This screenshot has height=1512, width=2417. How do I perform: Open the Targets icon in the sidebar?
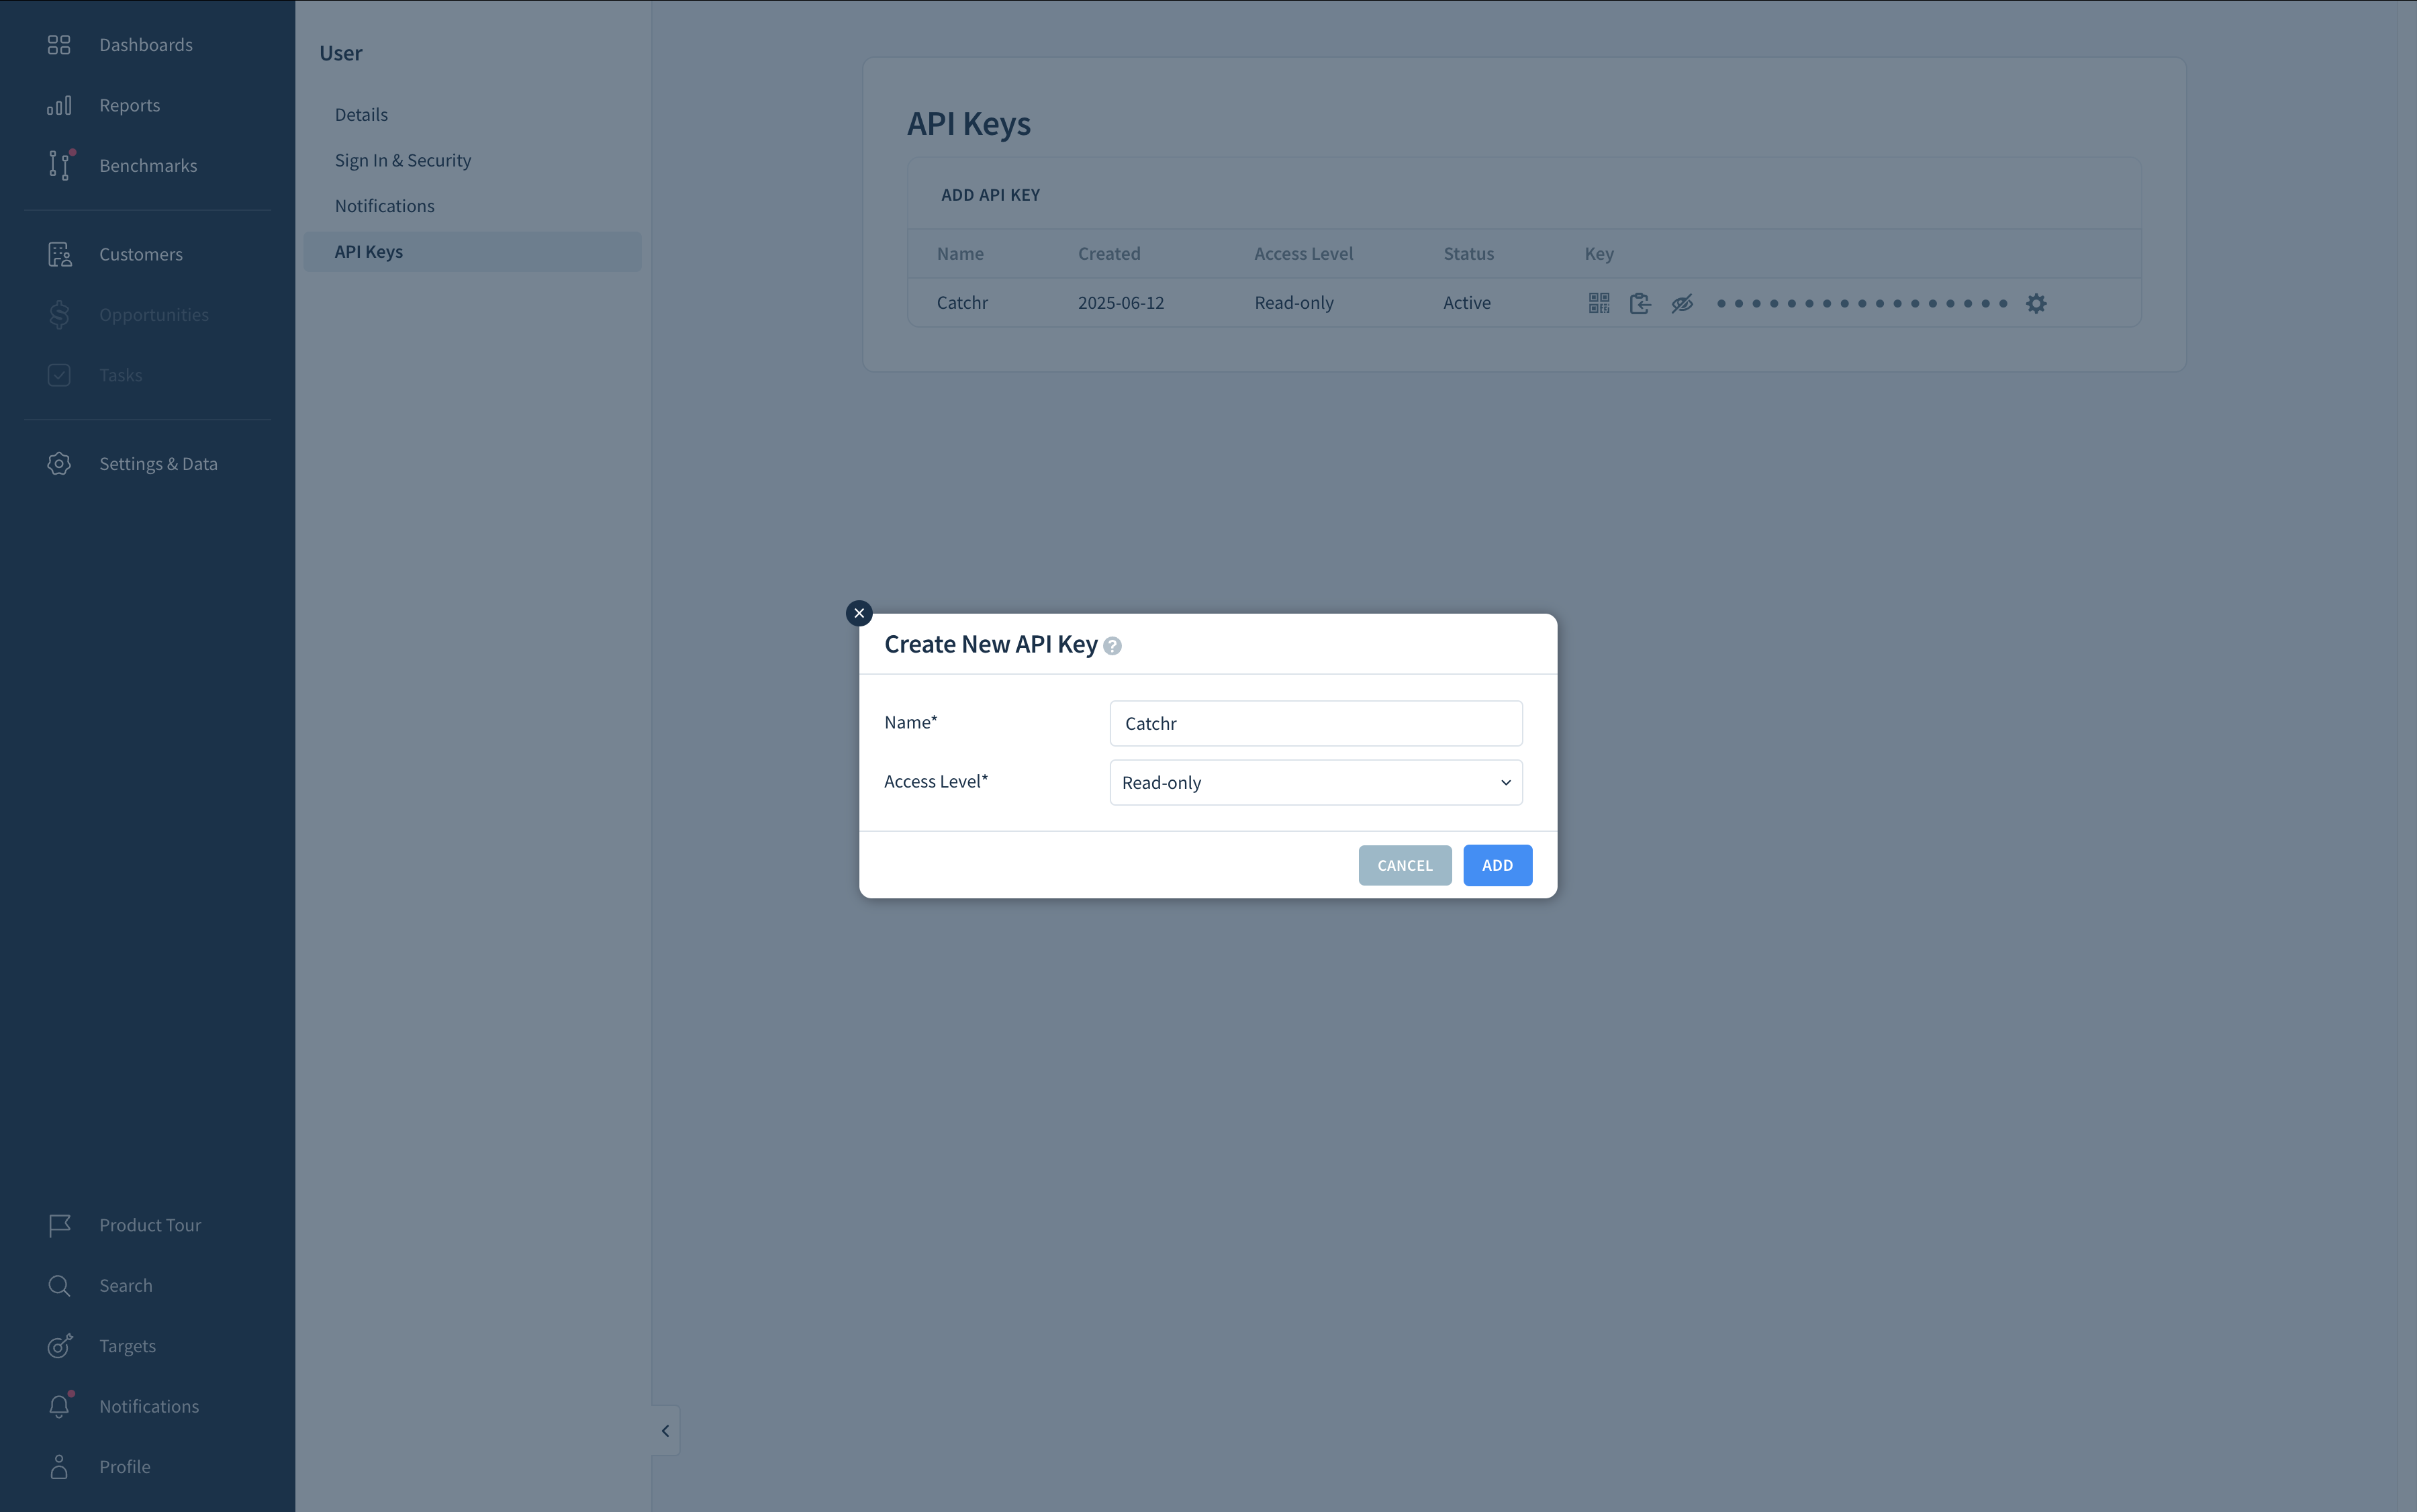click(59, 1346)
